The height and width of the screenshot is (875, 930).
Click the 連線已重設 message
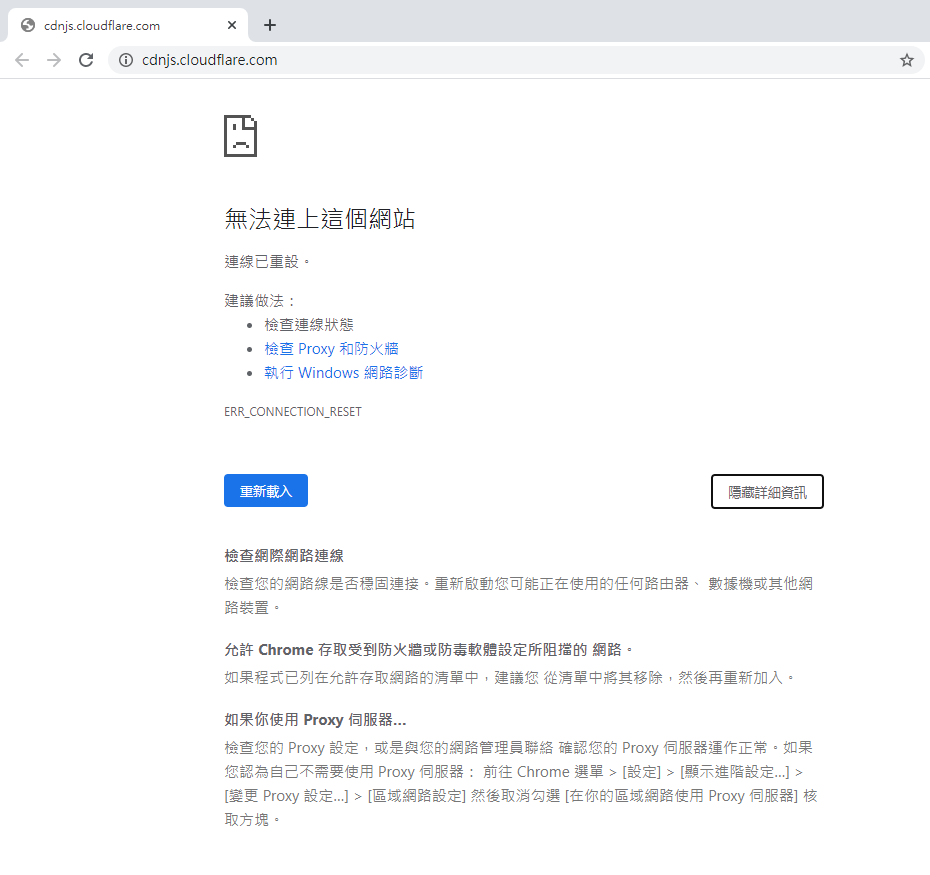pos(267,262)
